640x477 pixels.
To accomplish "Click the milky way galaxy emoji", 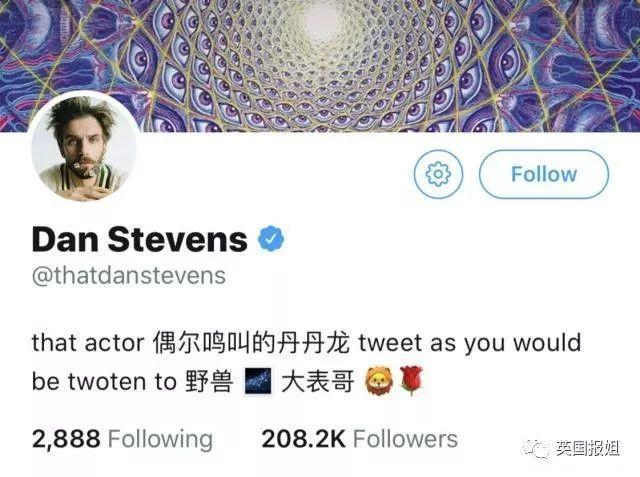I will (x=258, y=381).
